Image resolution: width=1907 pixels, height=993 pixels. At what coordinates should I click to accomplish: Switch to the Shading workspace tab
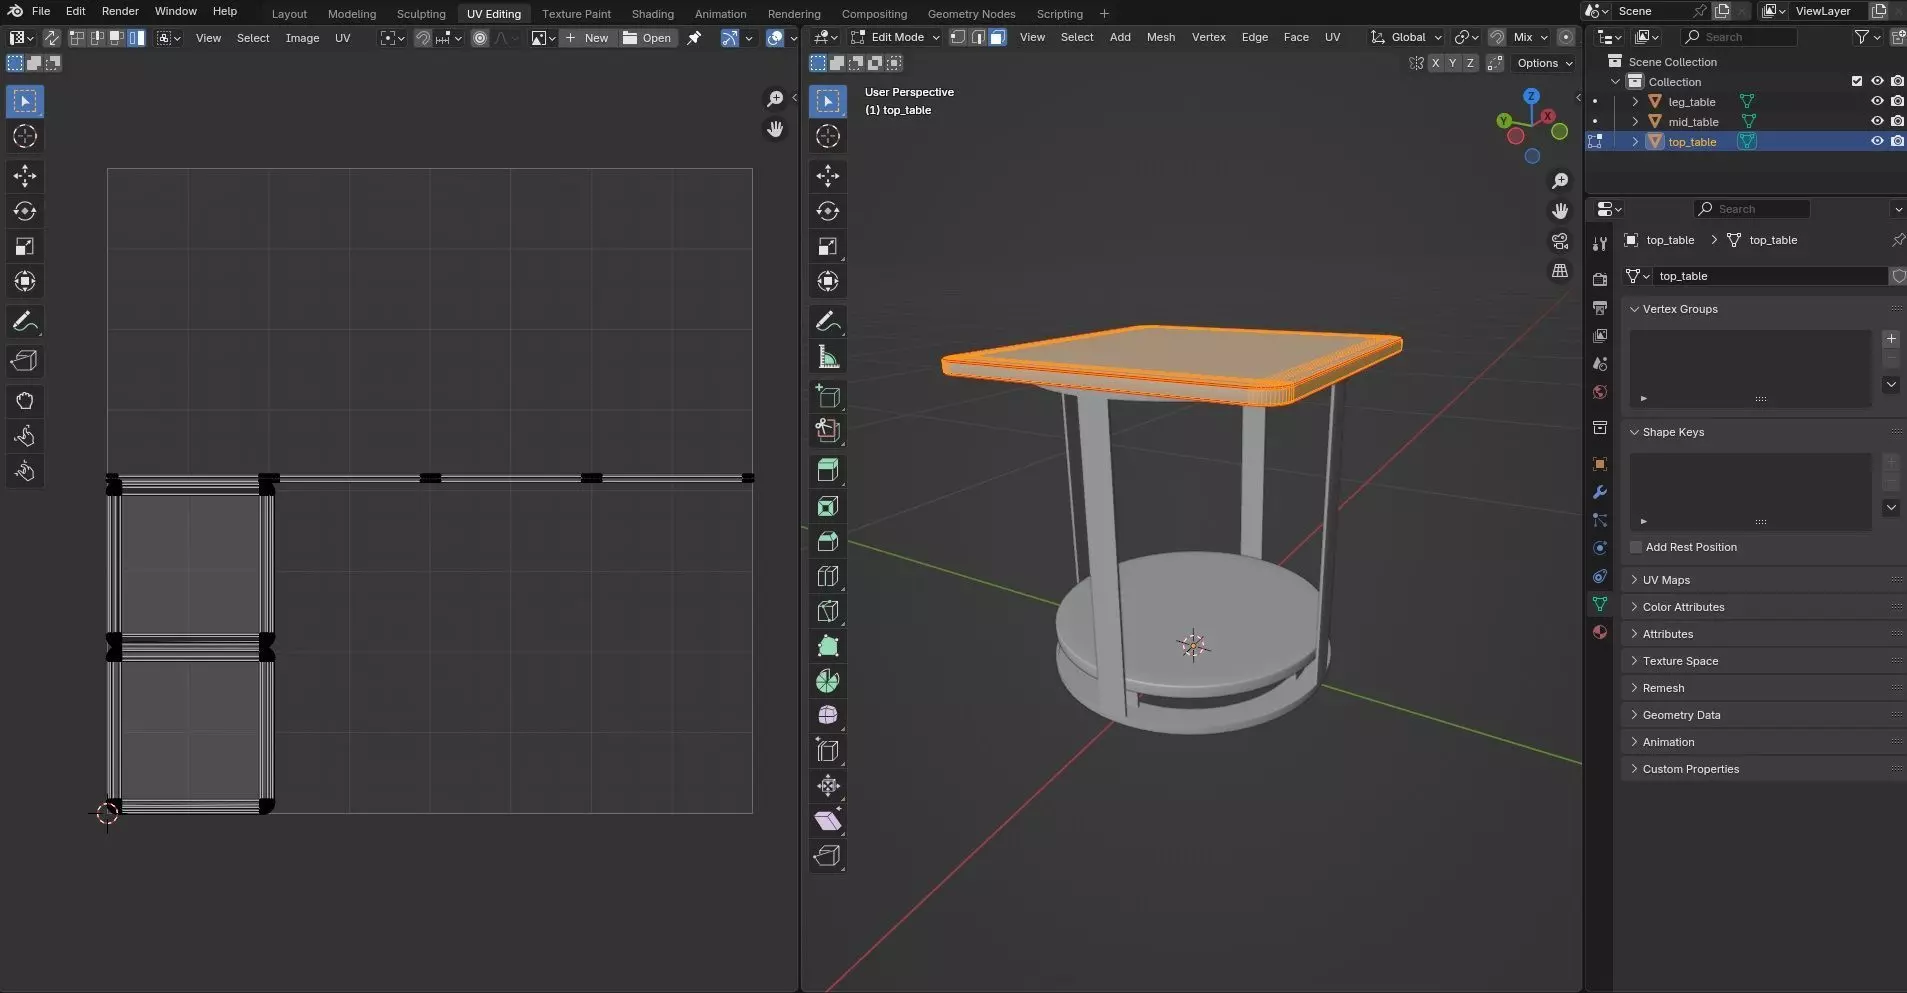point(652,14)
